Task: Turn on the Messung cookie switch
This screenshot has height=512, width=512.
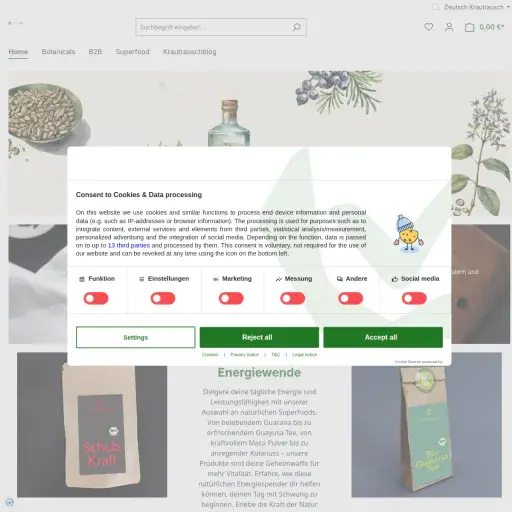Action: coord(292,298)
